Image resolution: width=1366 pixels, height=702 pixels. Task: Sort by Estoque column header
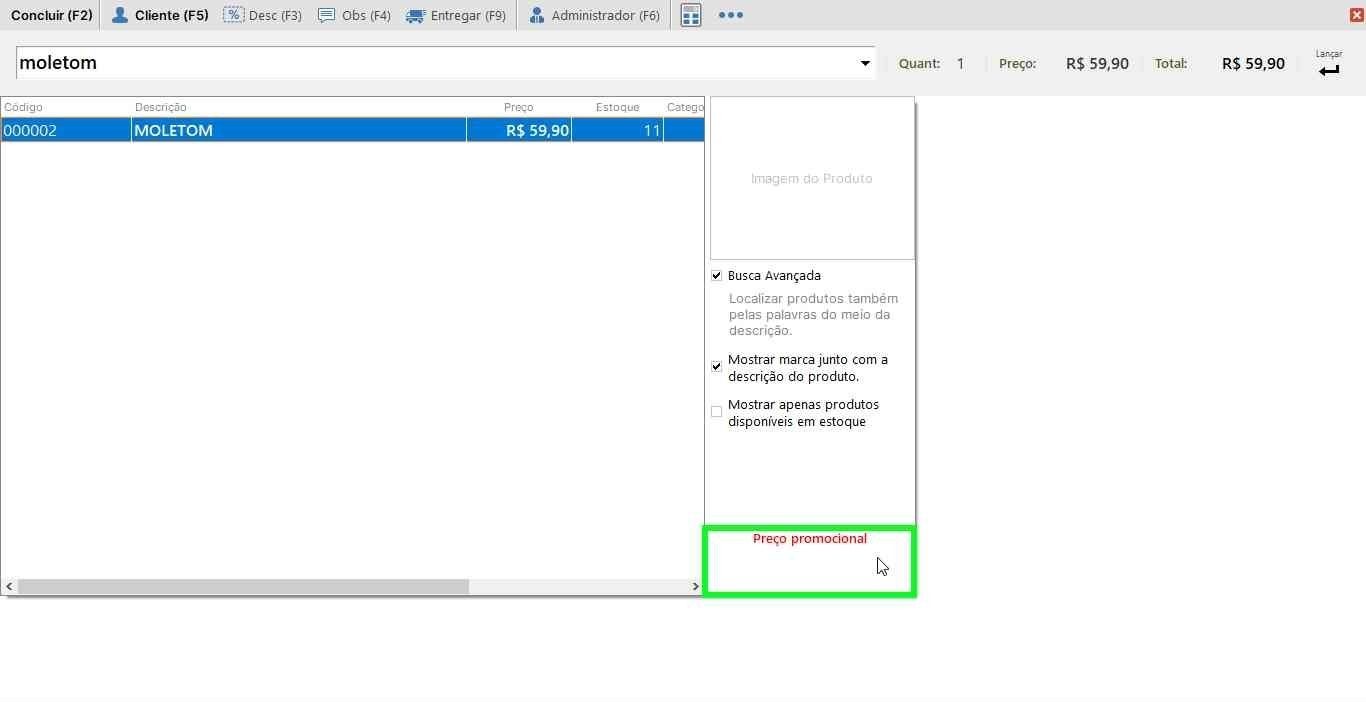tap(617, 107)
